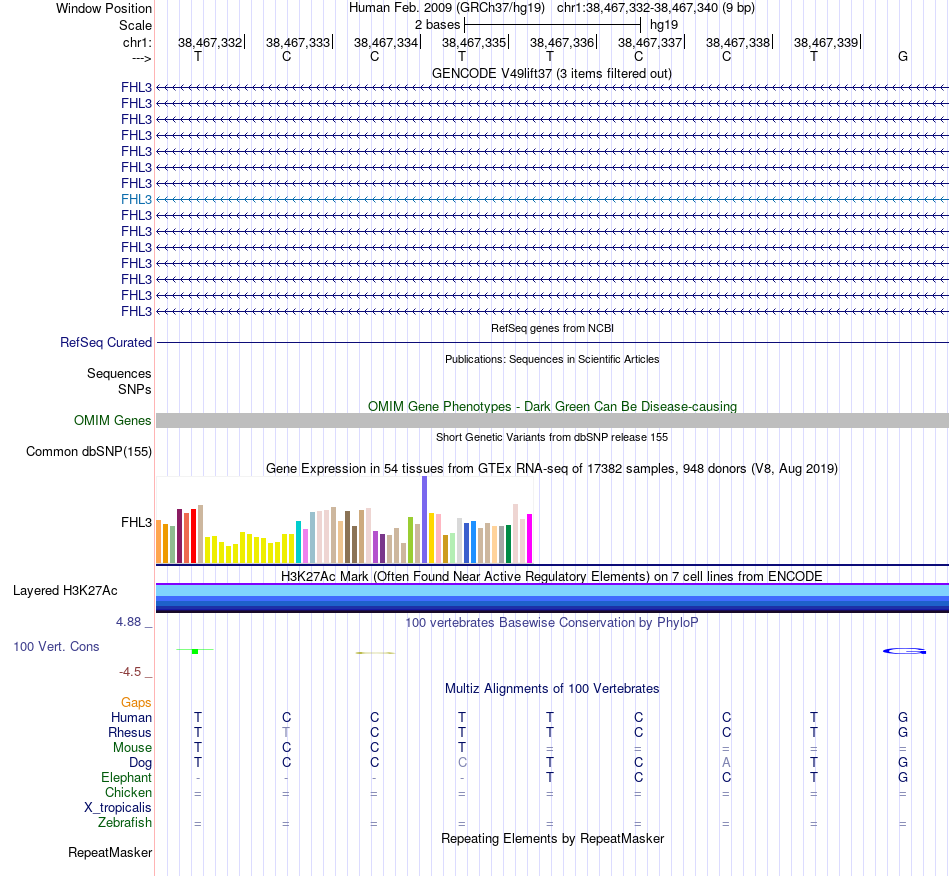This screenshot has height=876, width=950.
Task: Click the Common dbSNP(155) label
Action: (x=89, y=451)
